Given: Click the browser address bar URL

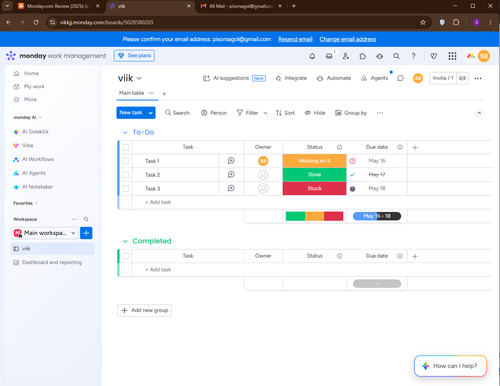Looking at the screenshot, I should point(106,22).
